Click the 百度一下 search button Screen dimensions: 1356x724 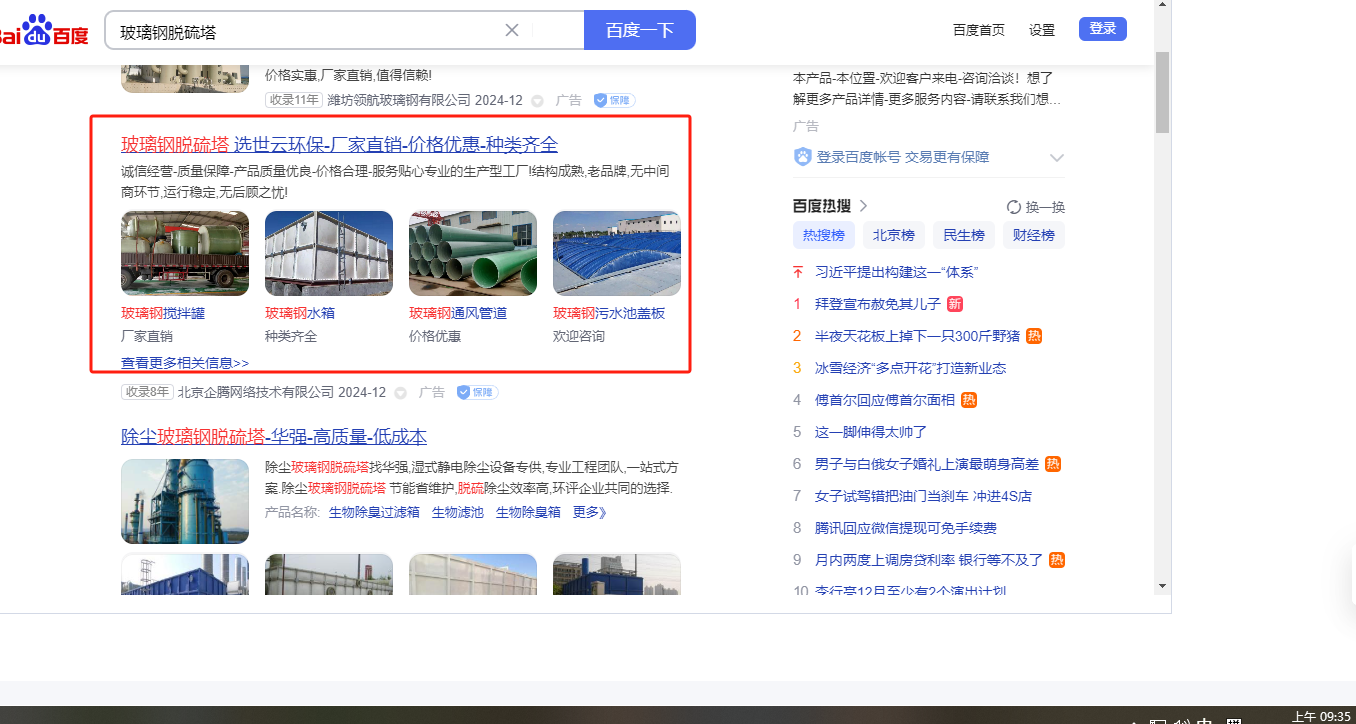coord(639,30)
